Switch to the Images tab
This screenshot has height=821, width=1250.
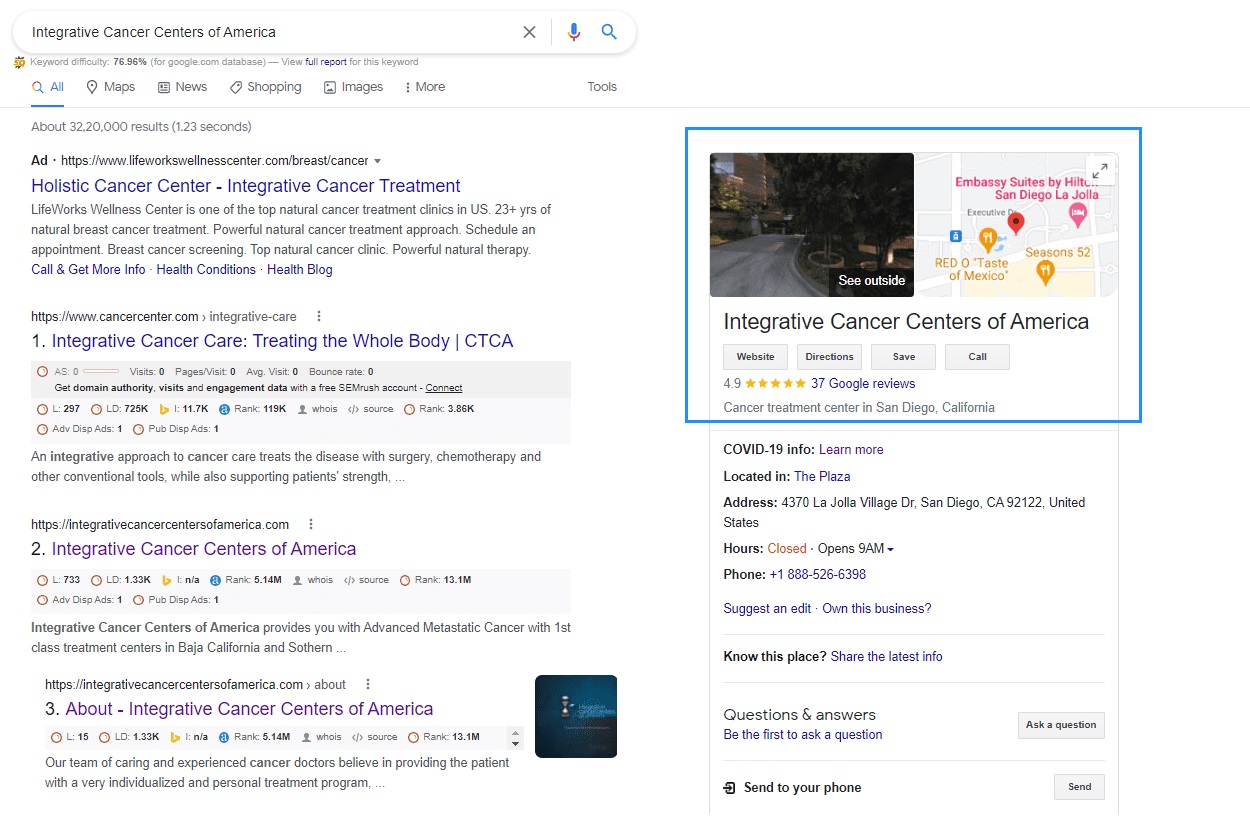click(x=354, y=87)
